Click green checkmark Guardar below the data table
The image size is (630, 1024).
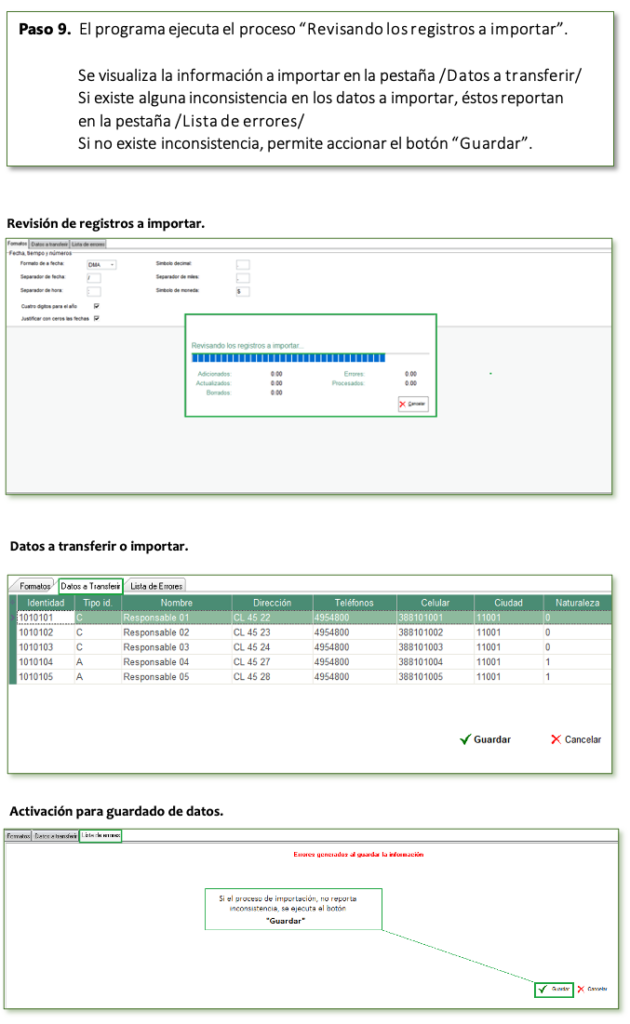click(x=485, y=740)
